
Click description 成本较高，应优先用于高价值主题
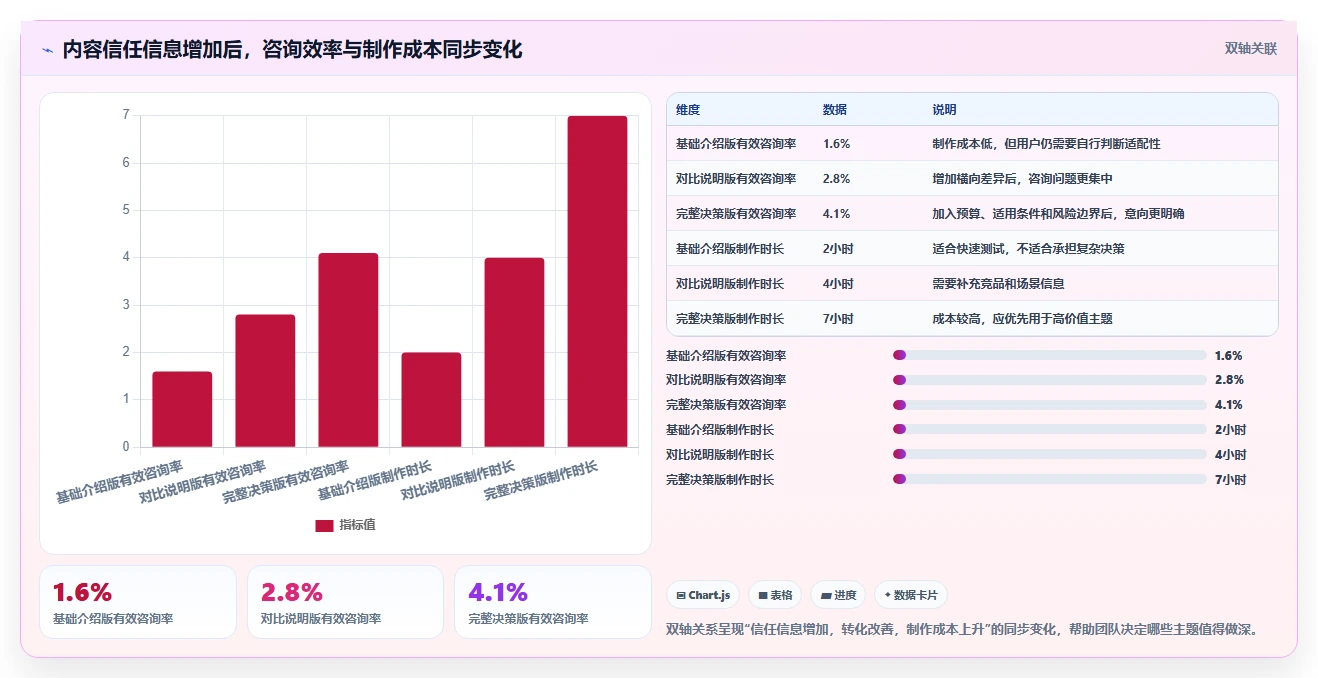[1023, 319]
